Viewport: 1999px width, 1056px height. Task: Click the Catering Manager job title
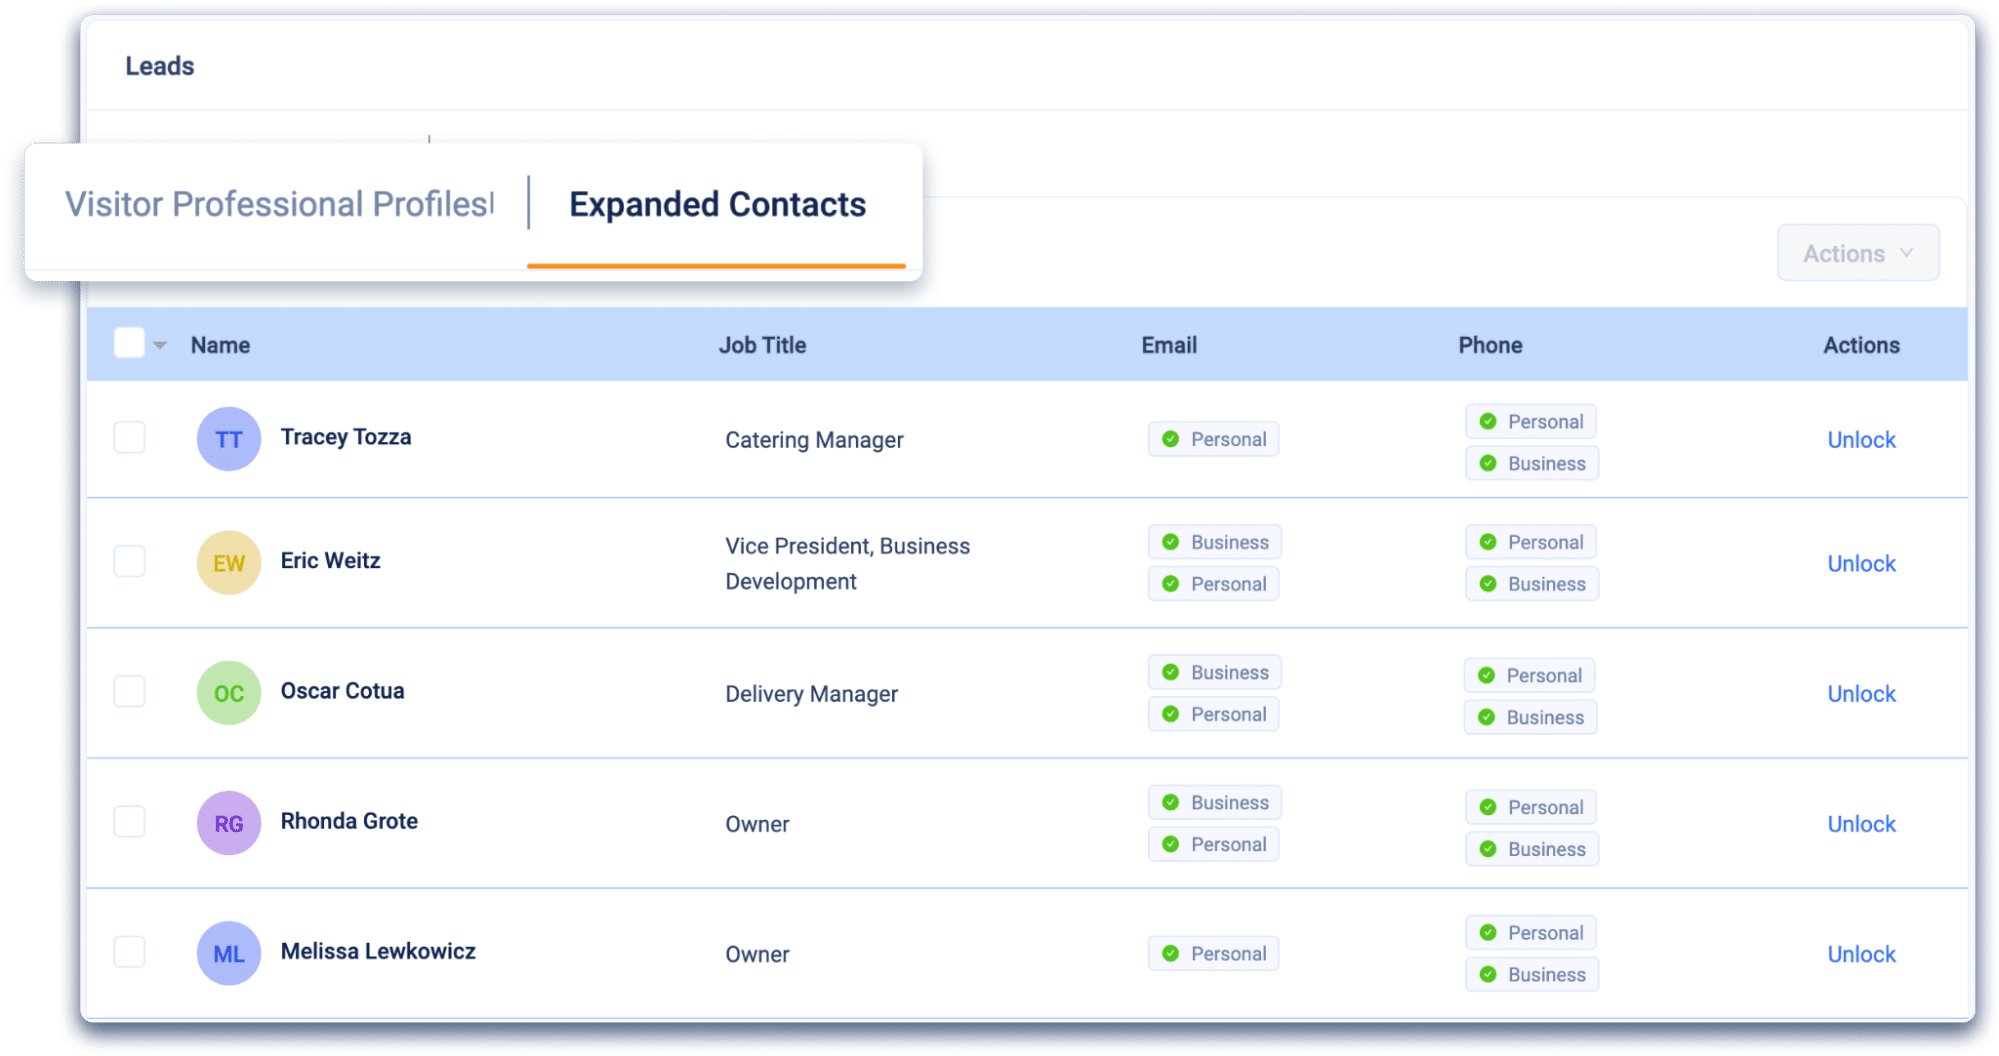click(x=814, y=440)
